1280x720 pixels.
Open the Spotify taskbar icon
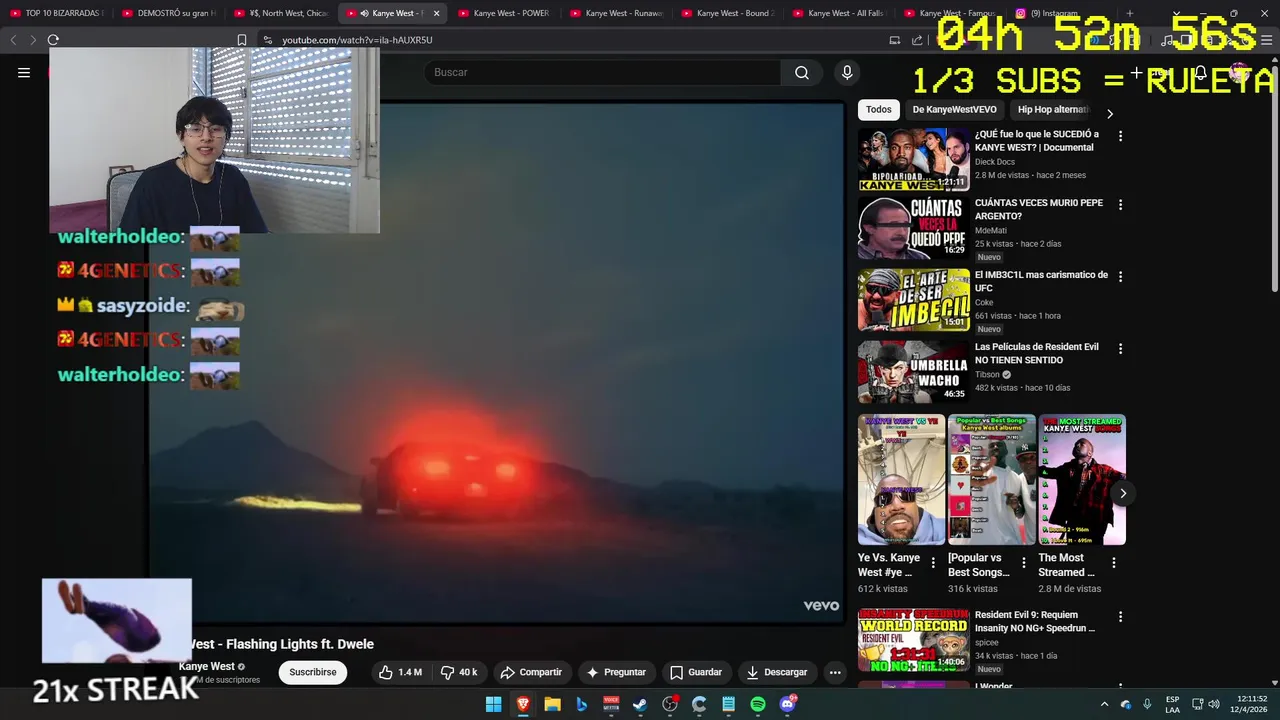coord(758,704)
